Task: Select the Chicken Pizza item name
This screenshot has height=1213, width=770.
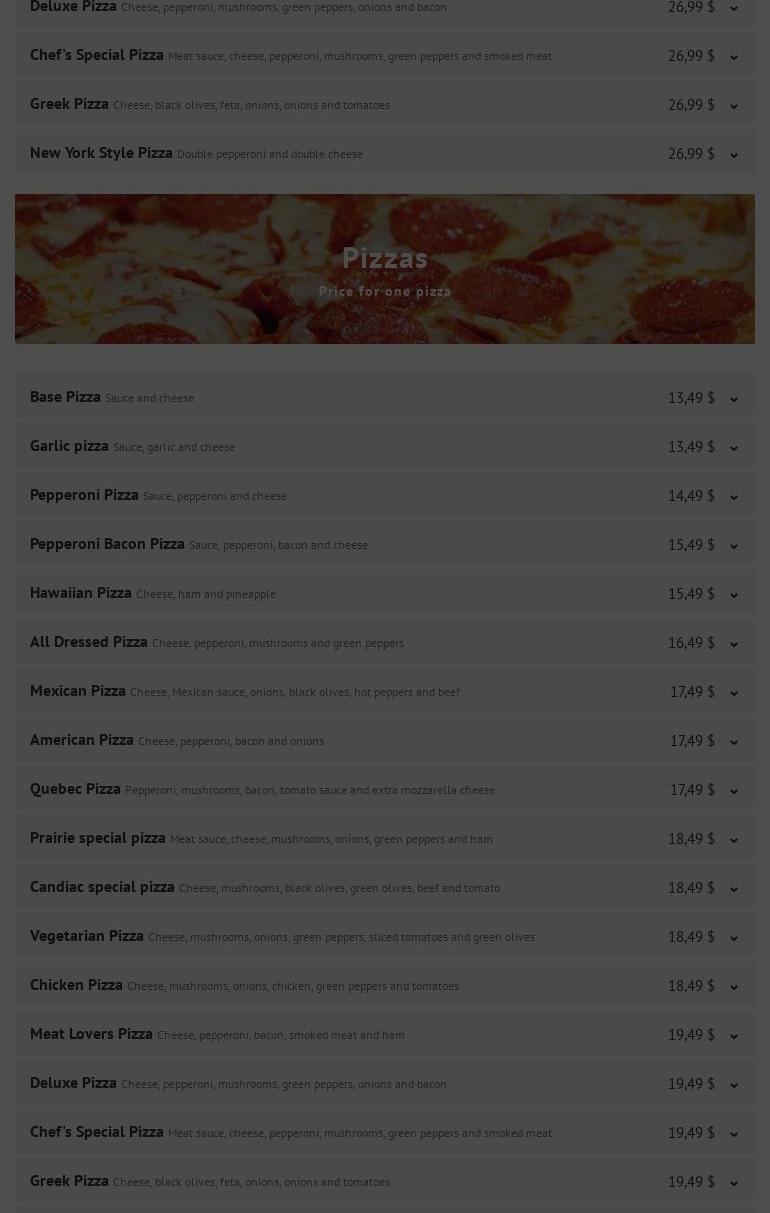Action: coord(76,985)
